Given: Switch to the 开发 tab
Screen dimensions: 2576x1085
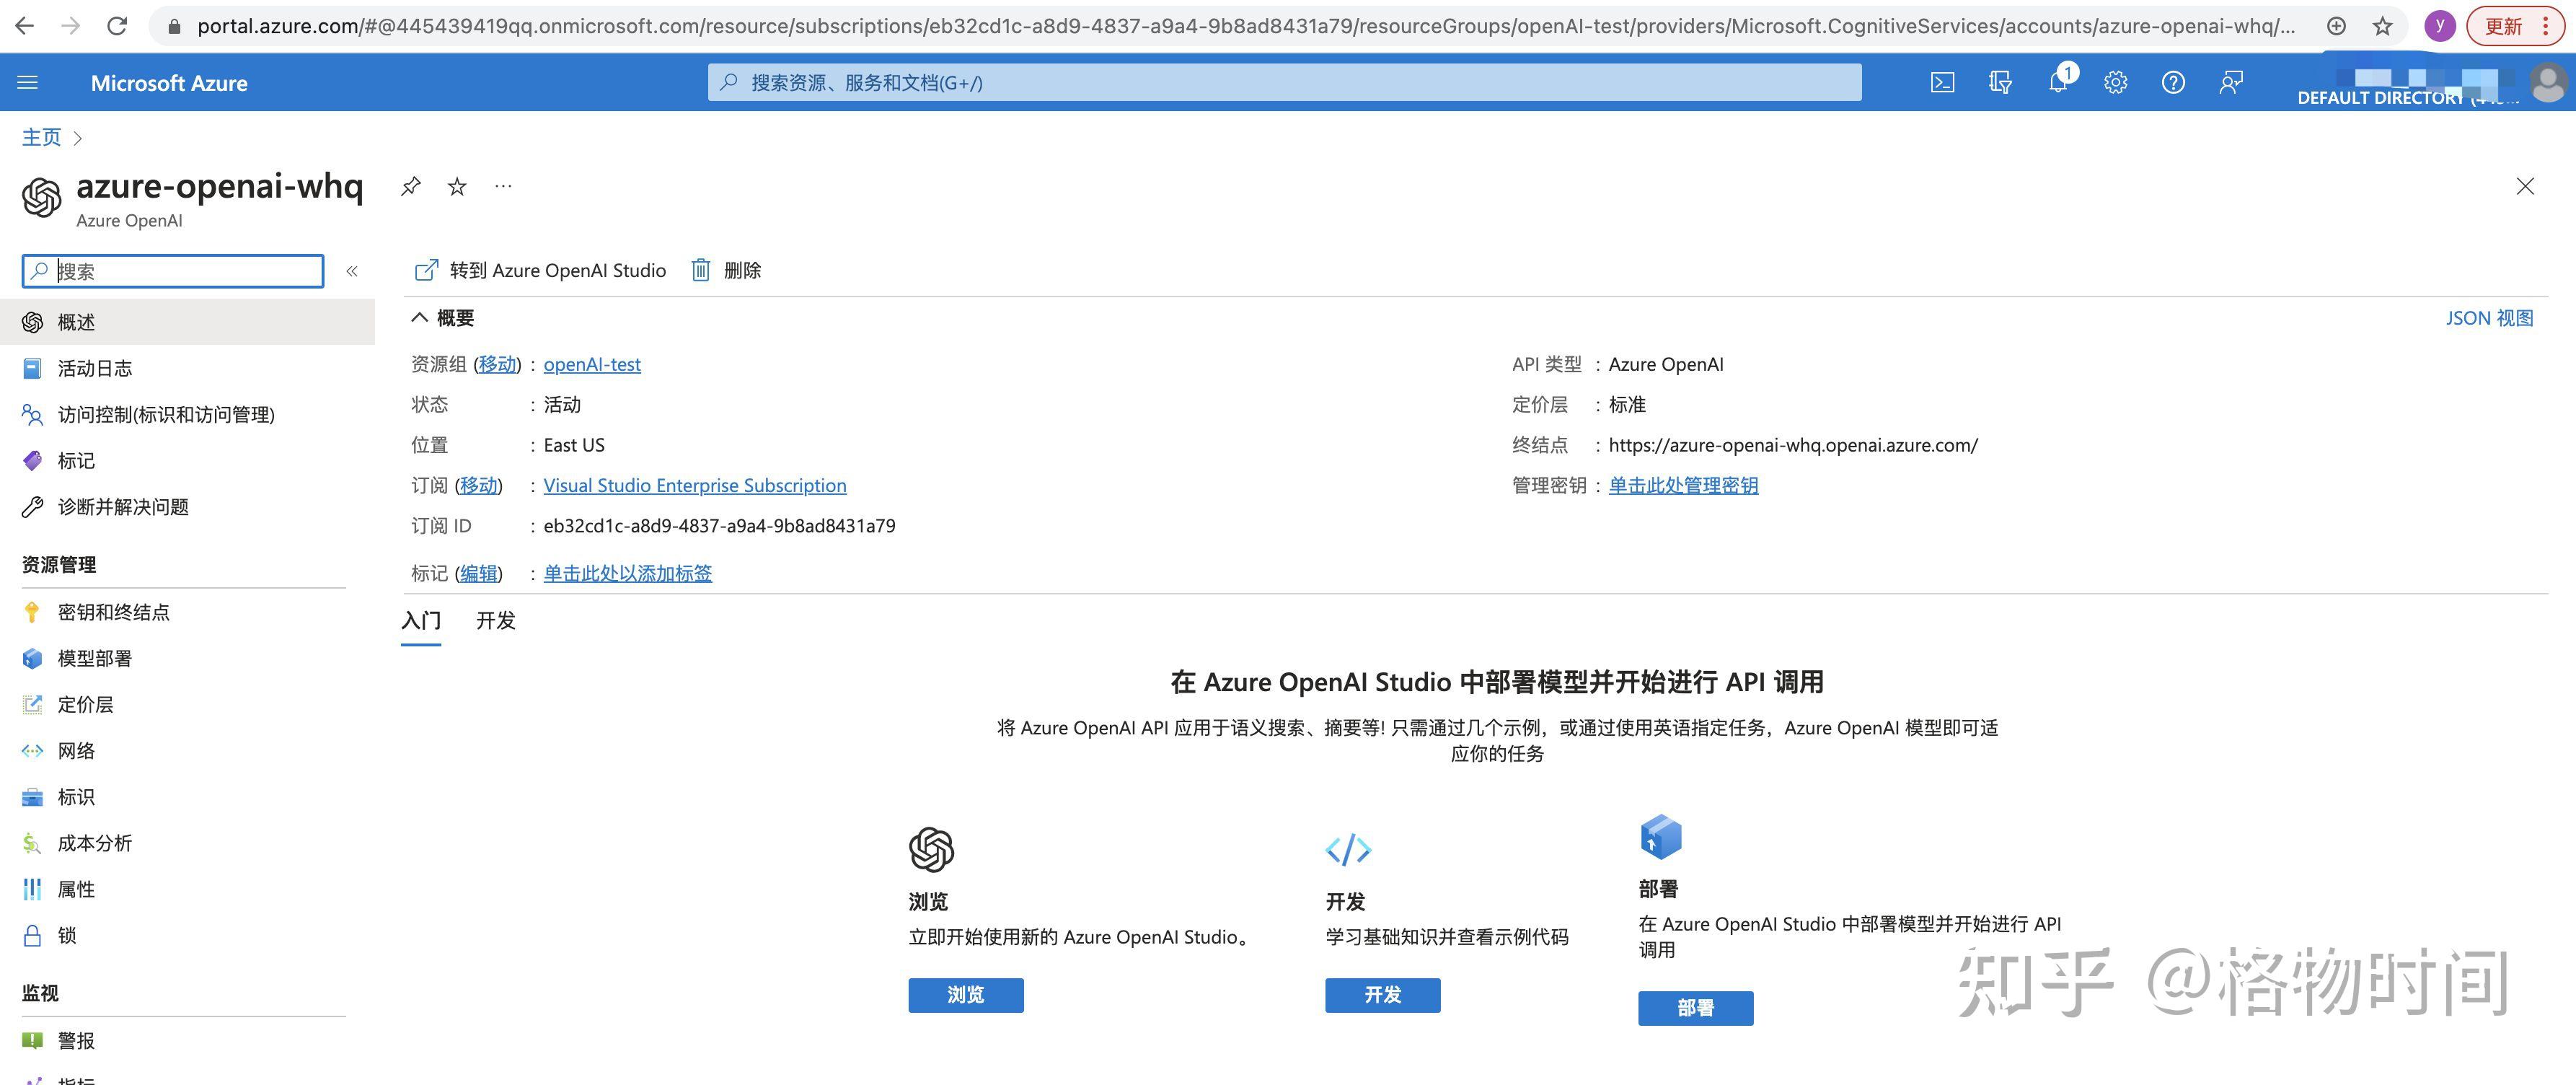Looking at the screenshot, I should coord(496,621).
